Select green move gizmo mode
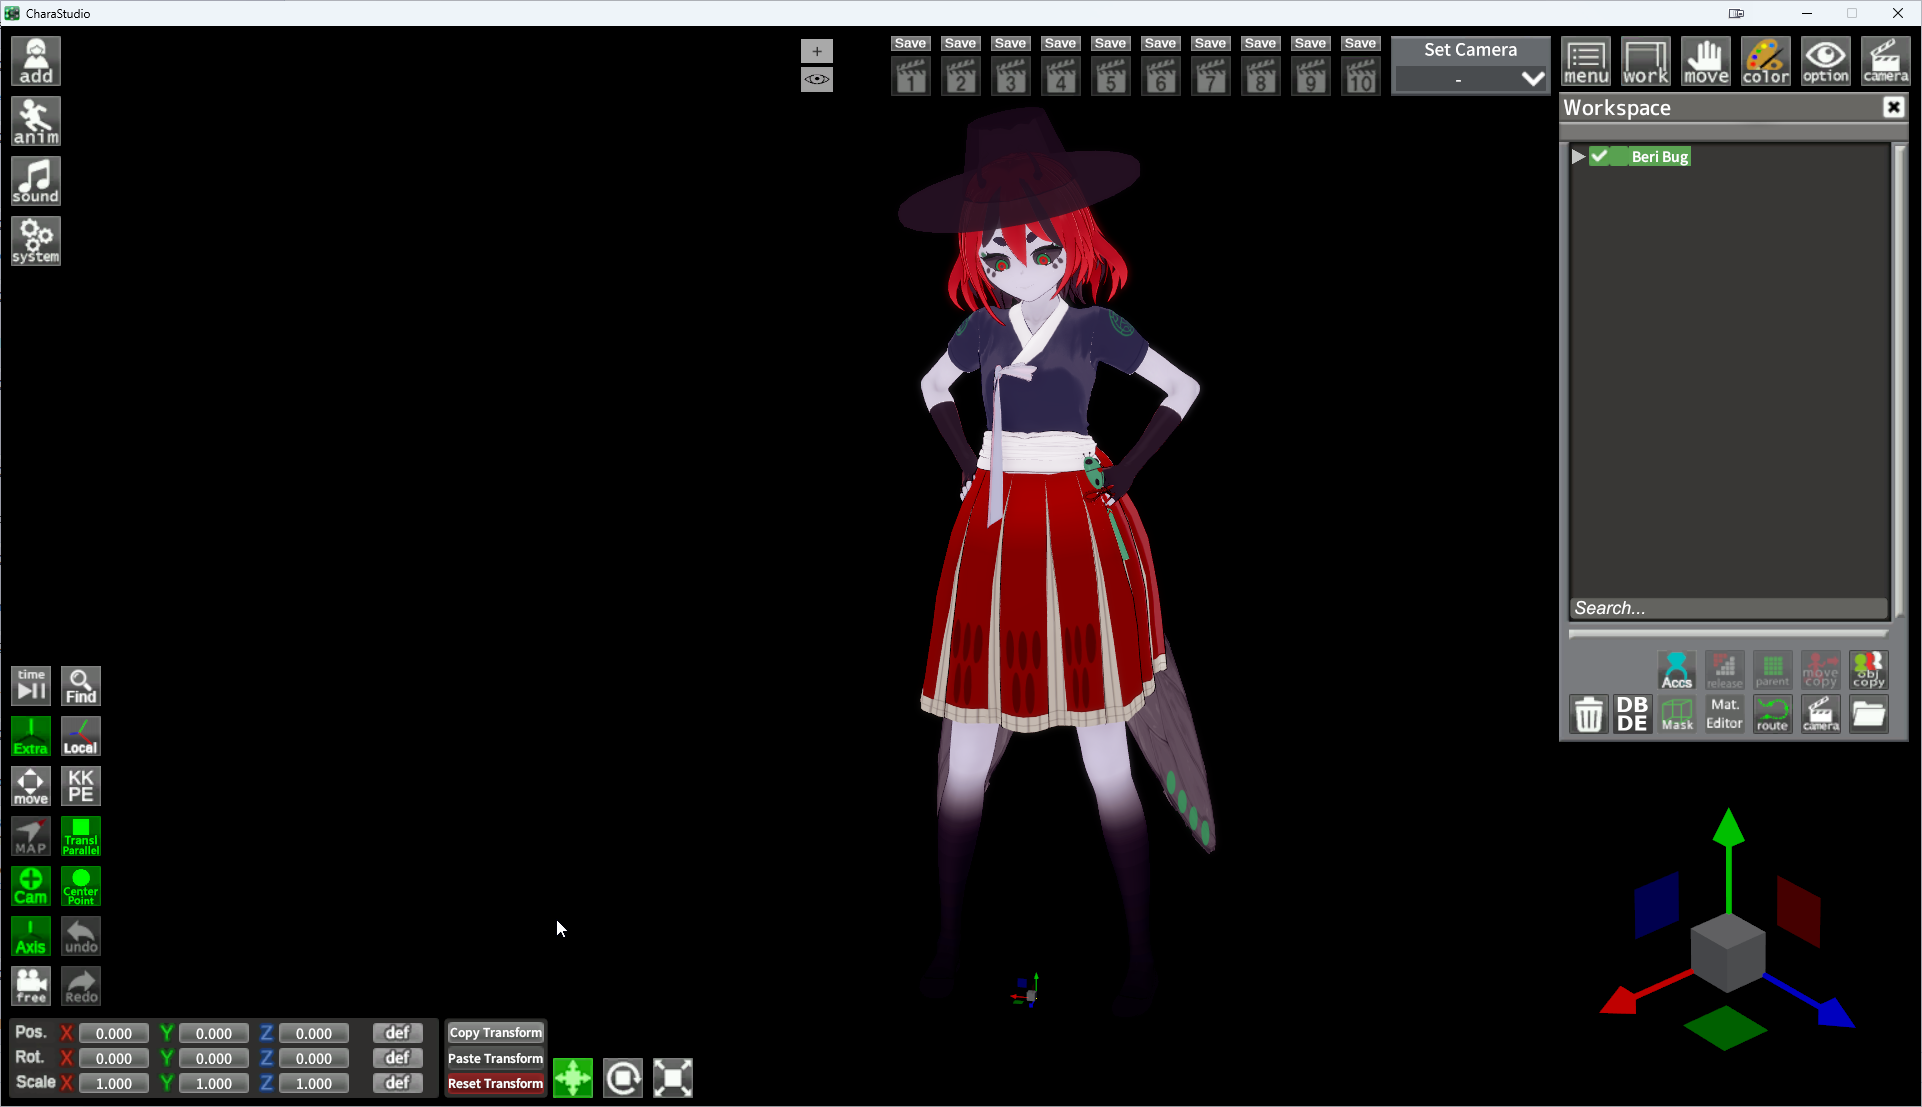 pos(573,1078)
